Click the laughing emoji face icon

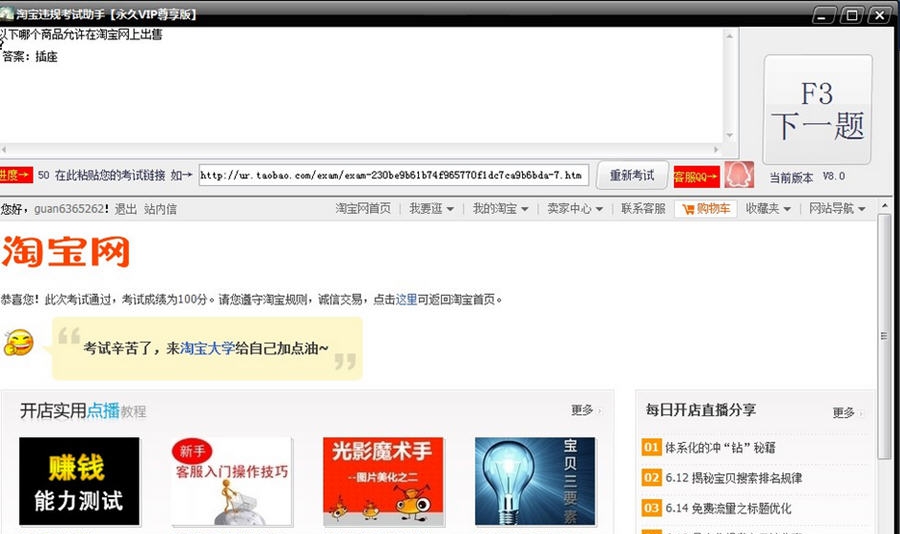[18, 343]
